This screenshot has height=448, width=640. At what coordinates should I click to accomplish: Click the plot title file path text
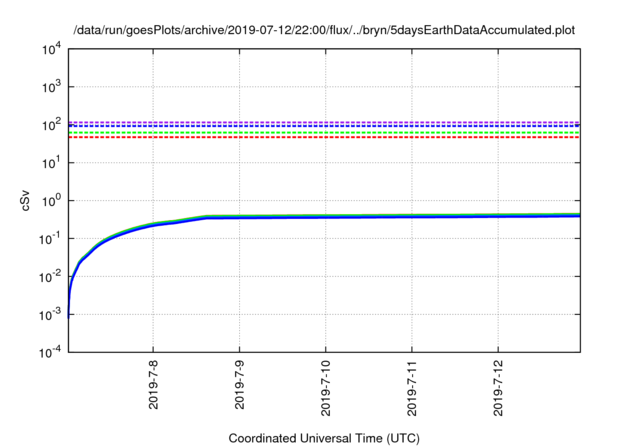coord(324,30)
